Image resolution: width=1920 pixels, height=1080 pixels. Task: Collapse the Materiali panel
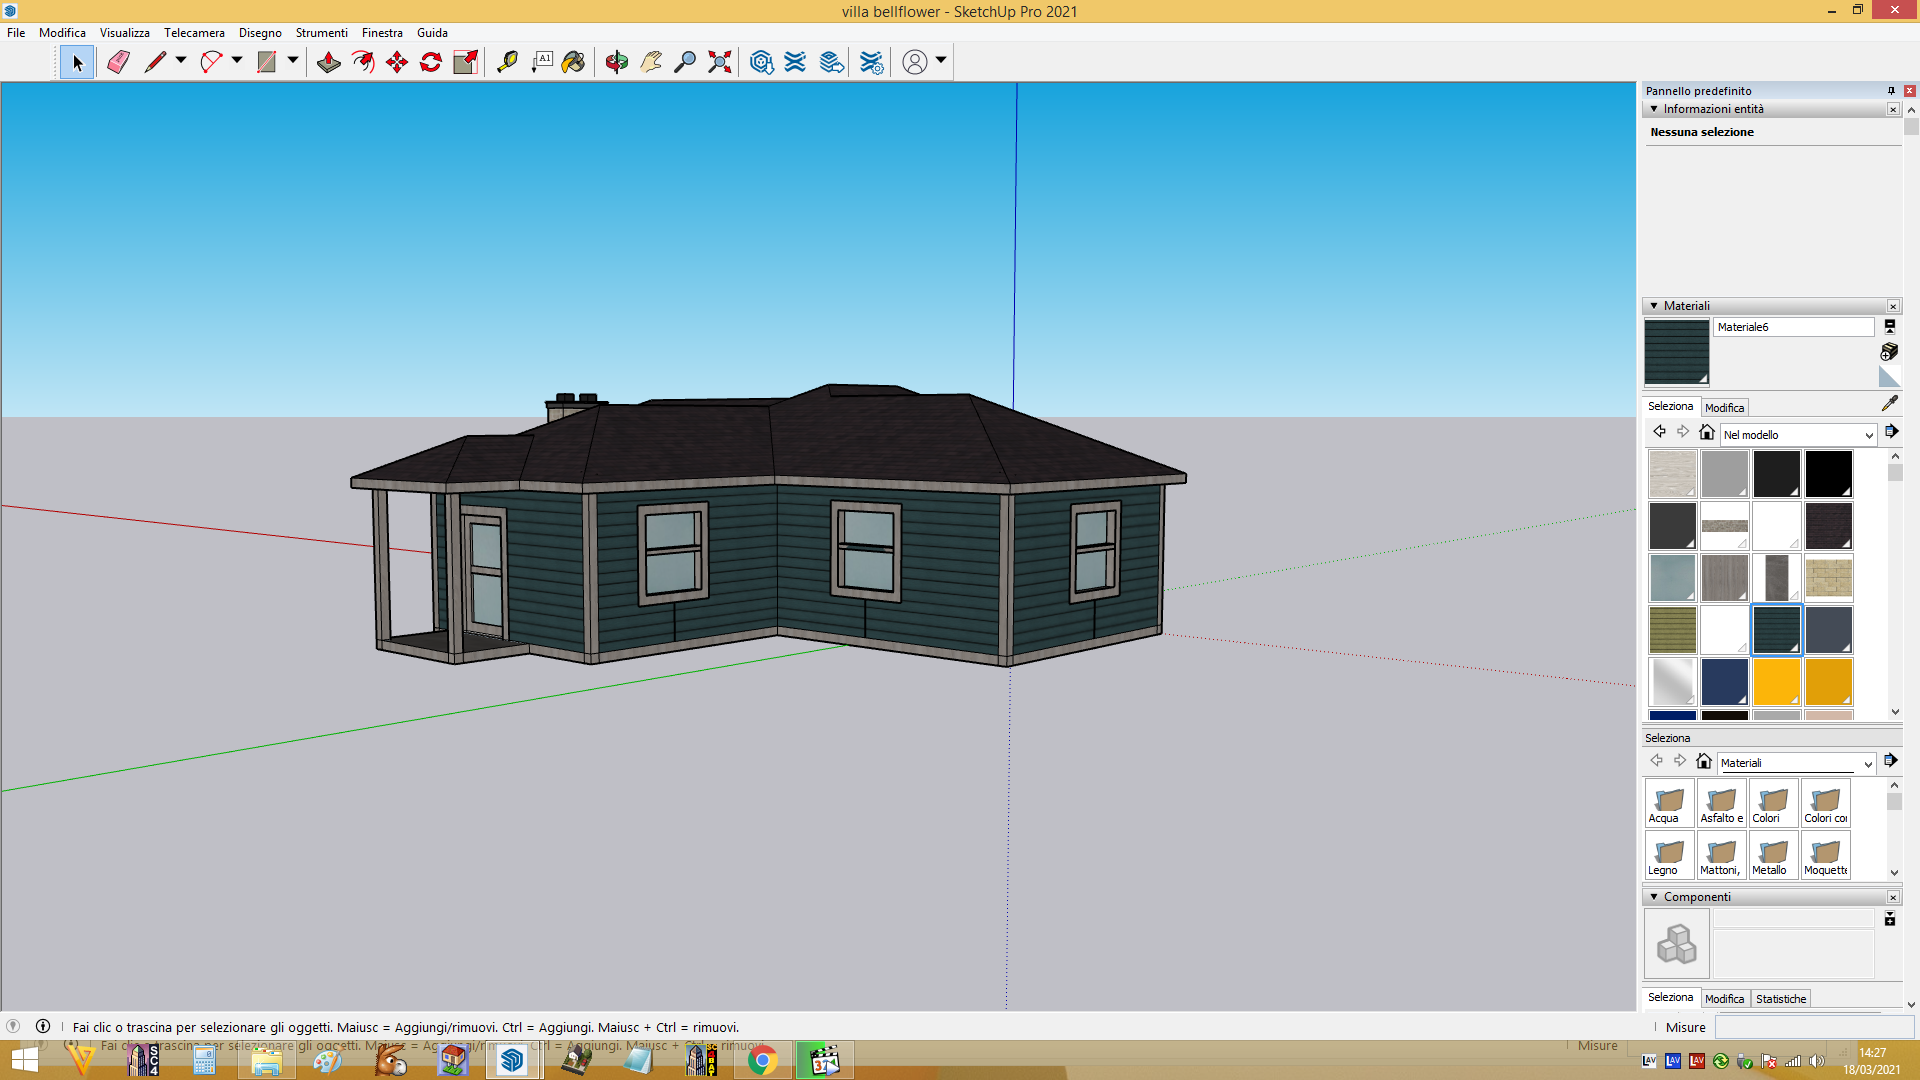1654,306
